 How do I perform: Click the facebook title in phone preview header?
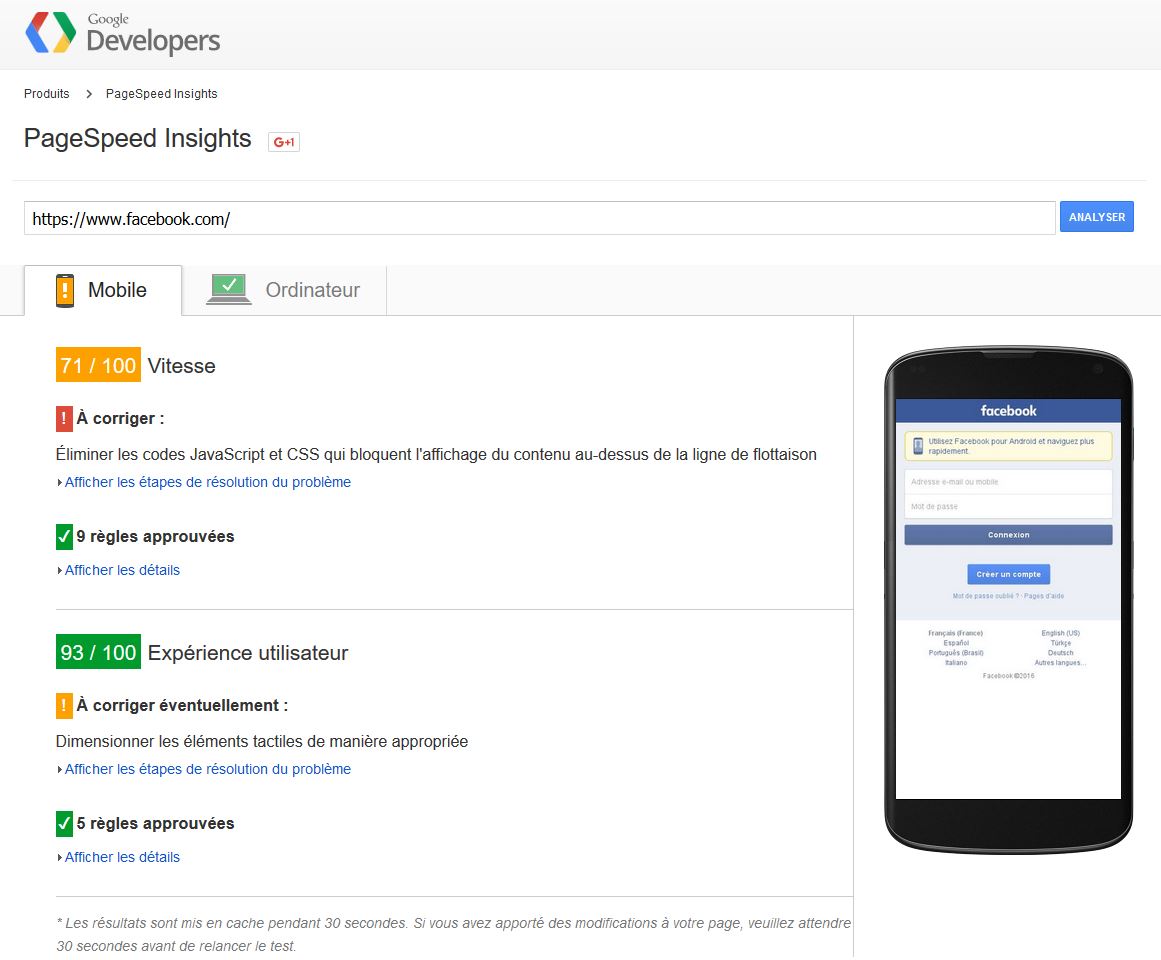1008,411
